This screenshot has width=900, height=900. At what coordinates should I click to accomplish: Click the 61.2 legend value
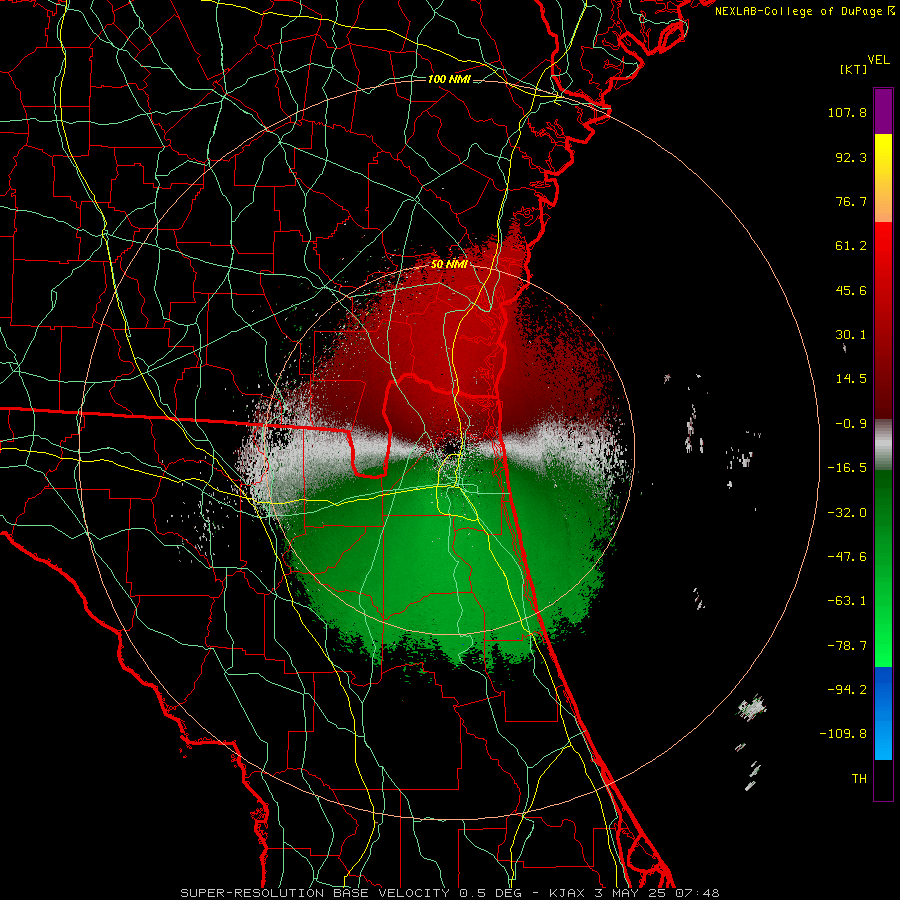851,246
